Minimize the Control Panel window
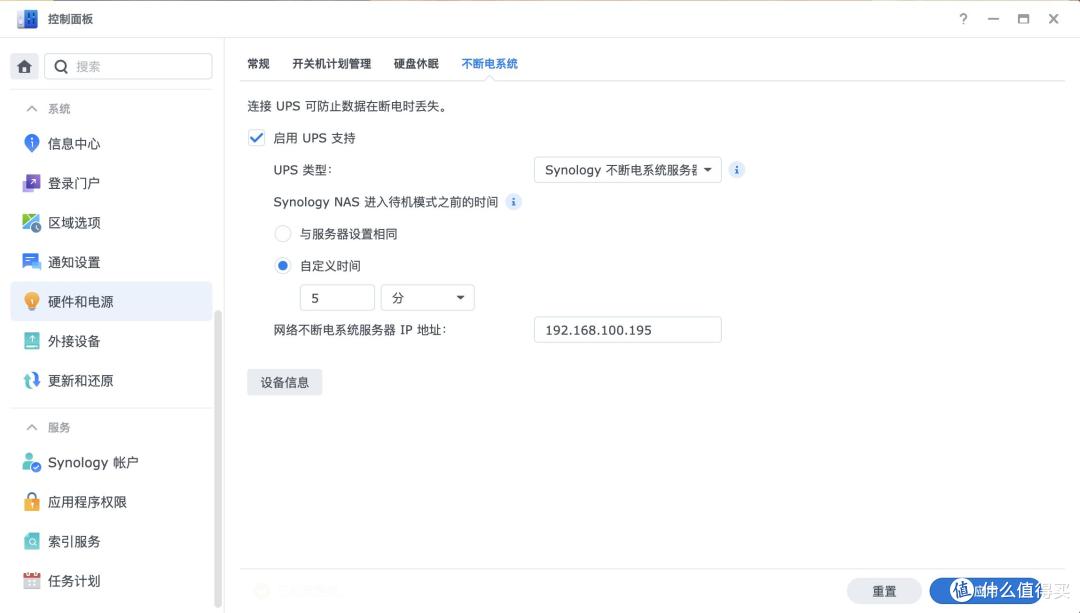 [993, 19]
